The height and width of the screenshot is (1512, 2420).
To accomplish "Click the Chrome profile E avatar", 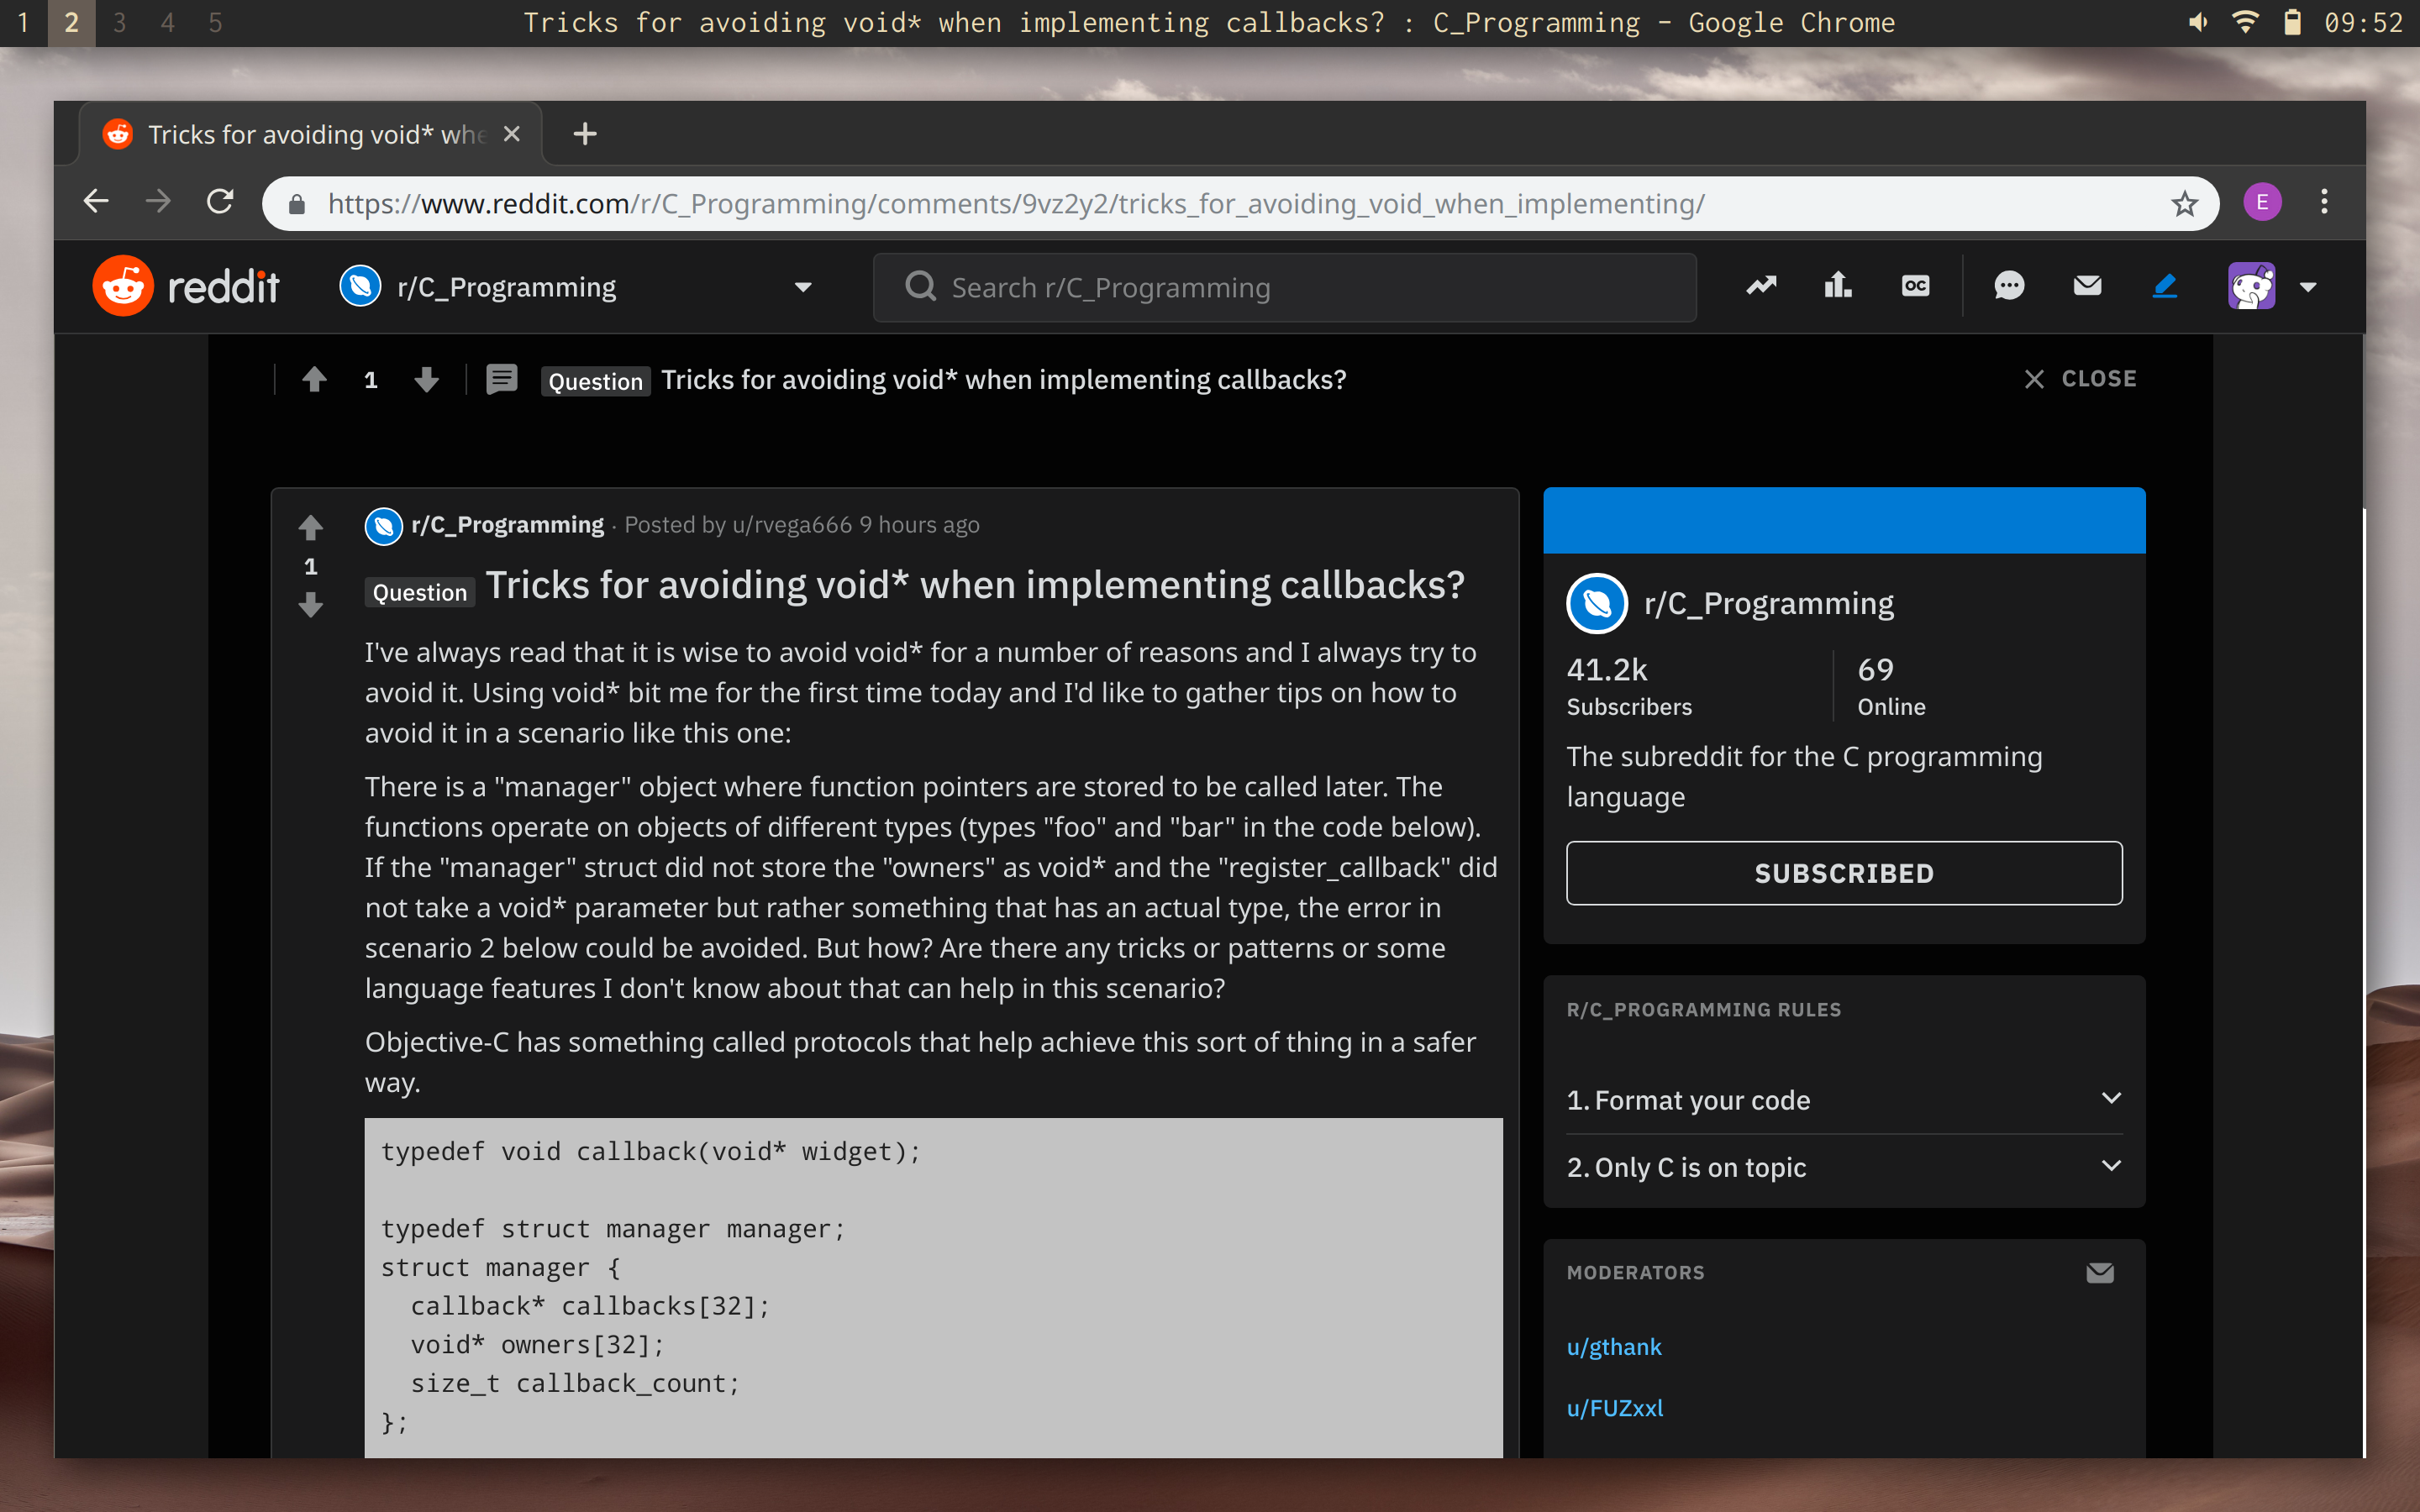I will [x=2262, y=203].
